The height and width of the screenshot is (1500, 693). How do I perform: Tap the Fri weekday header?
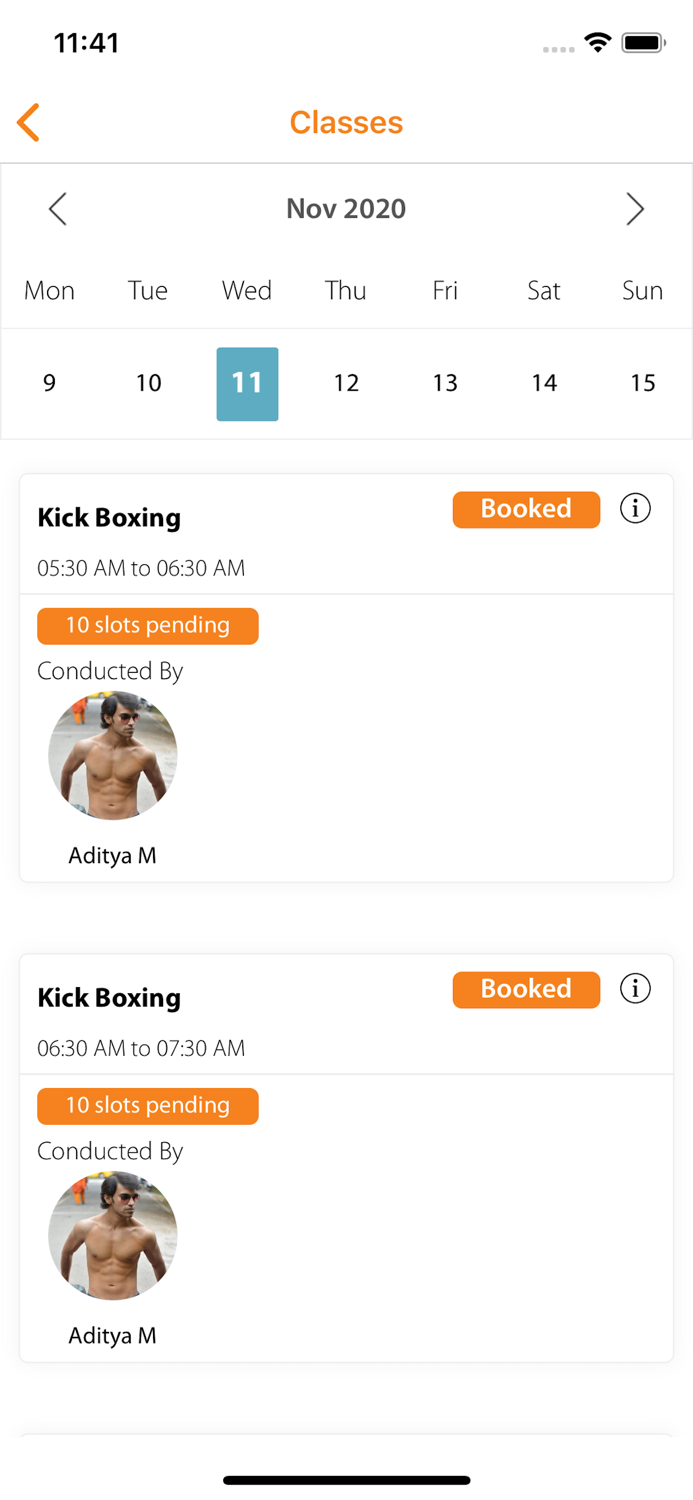[445, 291]
